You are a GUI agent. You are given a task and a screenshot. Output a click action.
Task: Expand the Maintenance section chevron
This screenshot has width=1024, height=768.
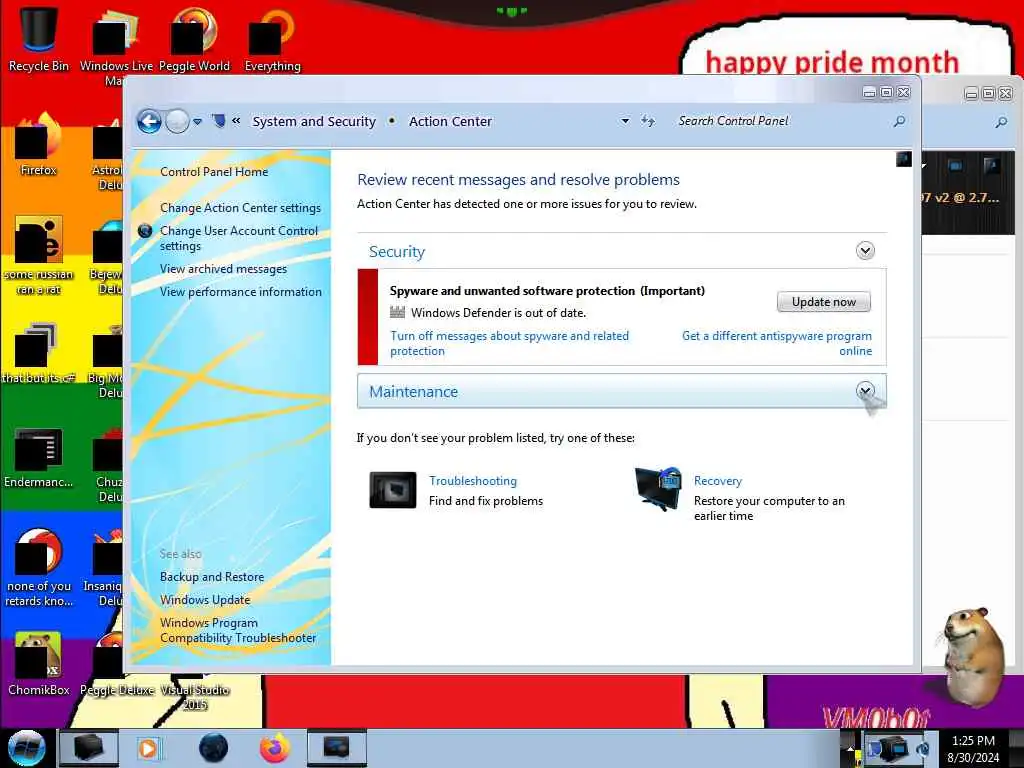click(x=865, y=391)
